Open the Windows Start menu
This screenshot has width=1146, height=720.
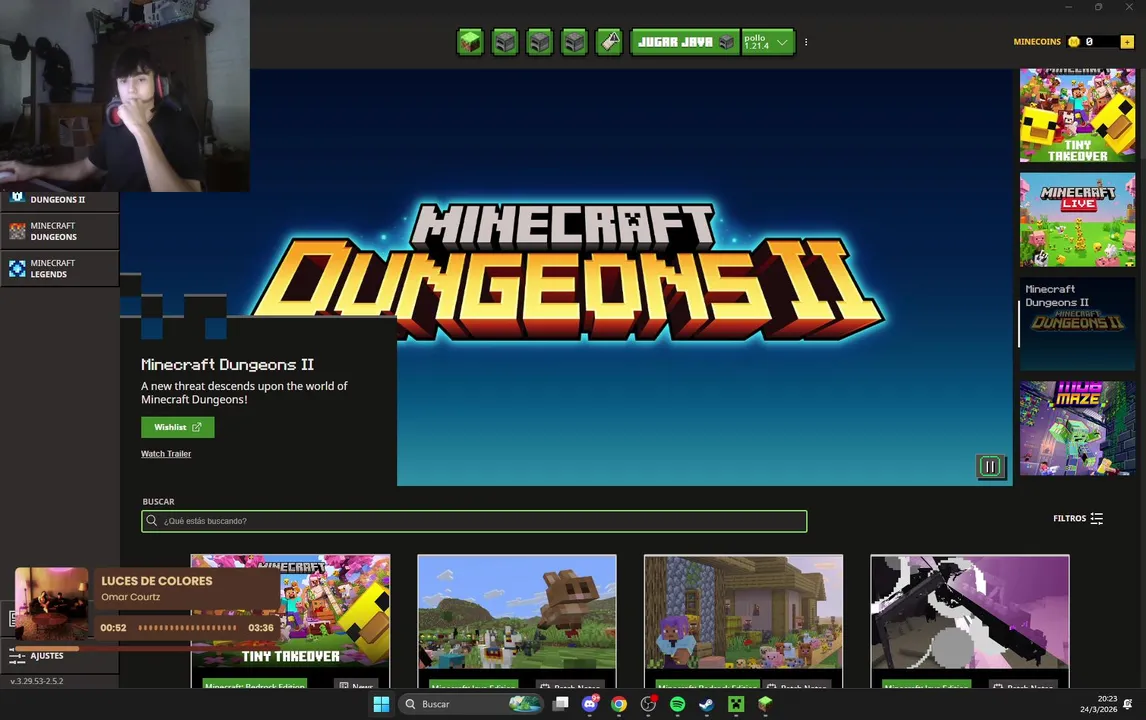(381, 704)
